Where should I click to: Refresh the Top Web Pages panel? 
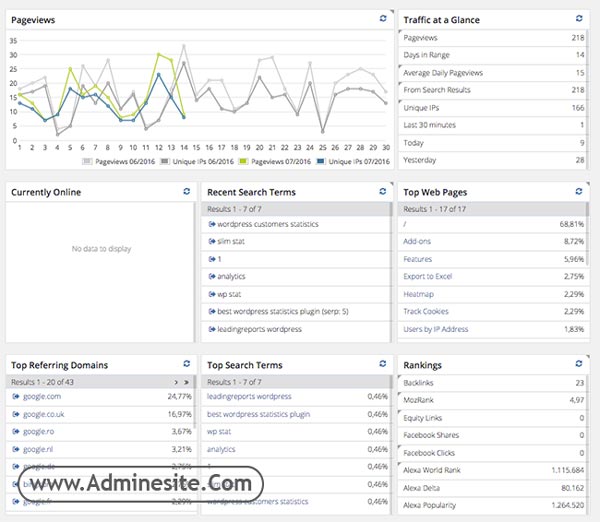(x=579, y=191)
